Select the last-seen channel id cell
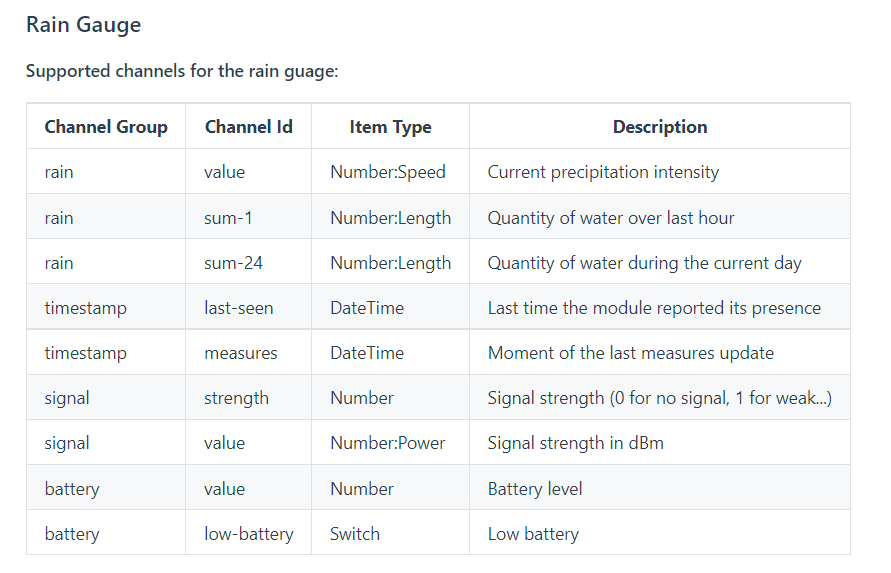 (x=238, y=308)
